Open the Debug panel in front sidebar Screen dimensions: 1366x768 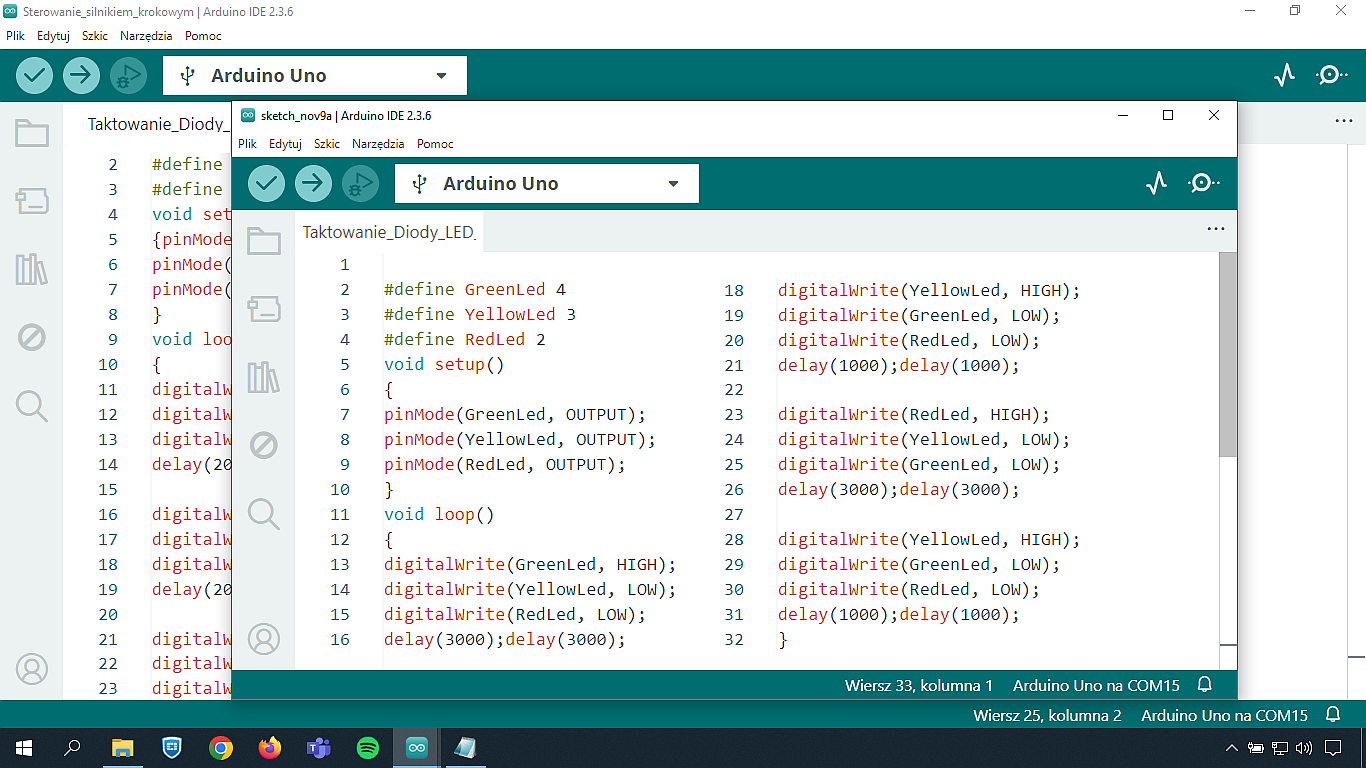tap(264, 445)
